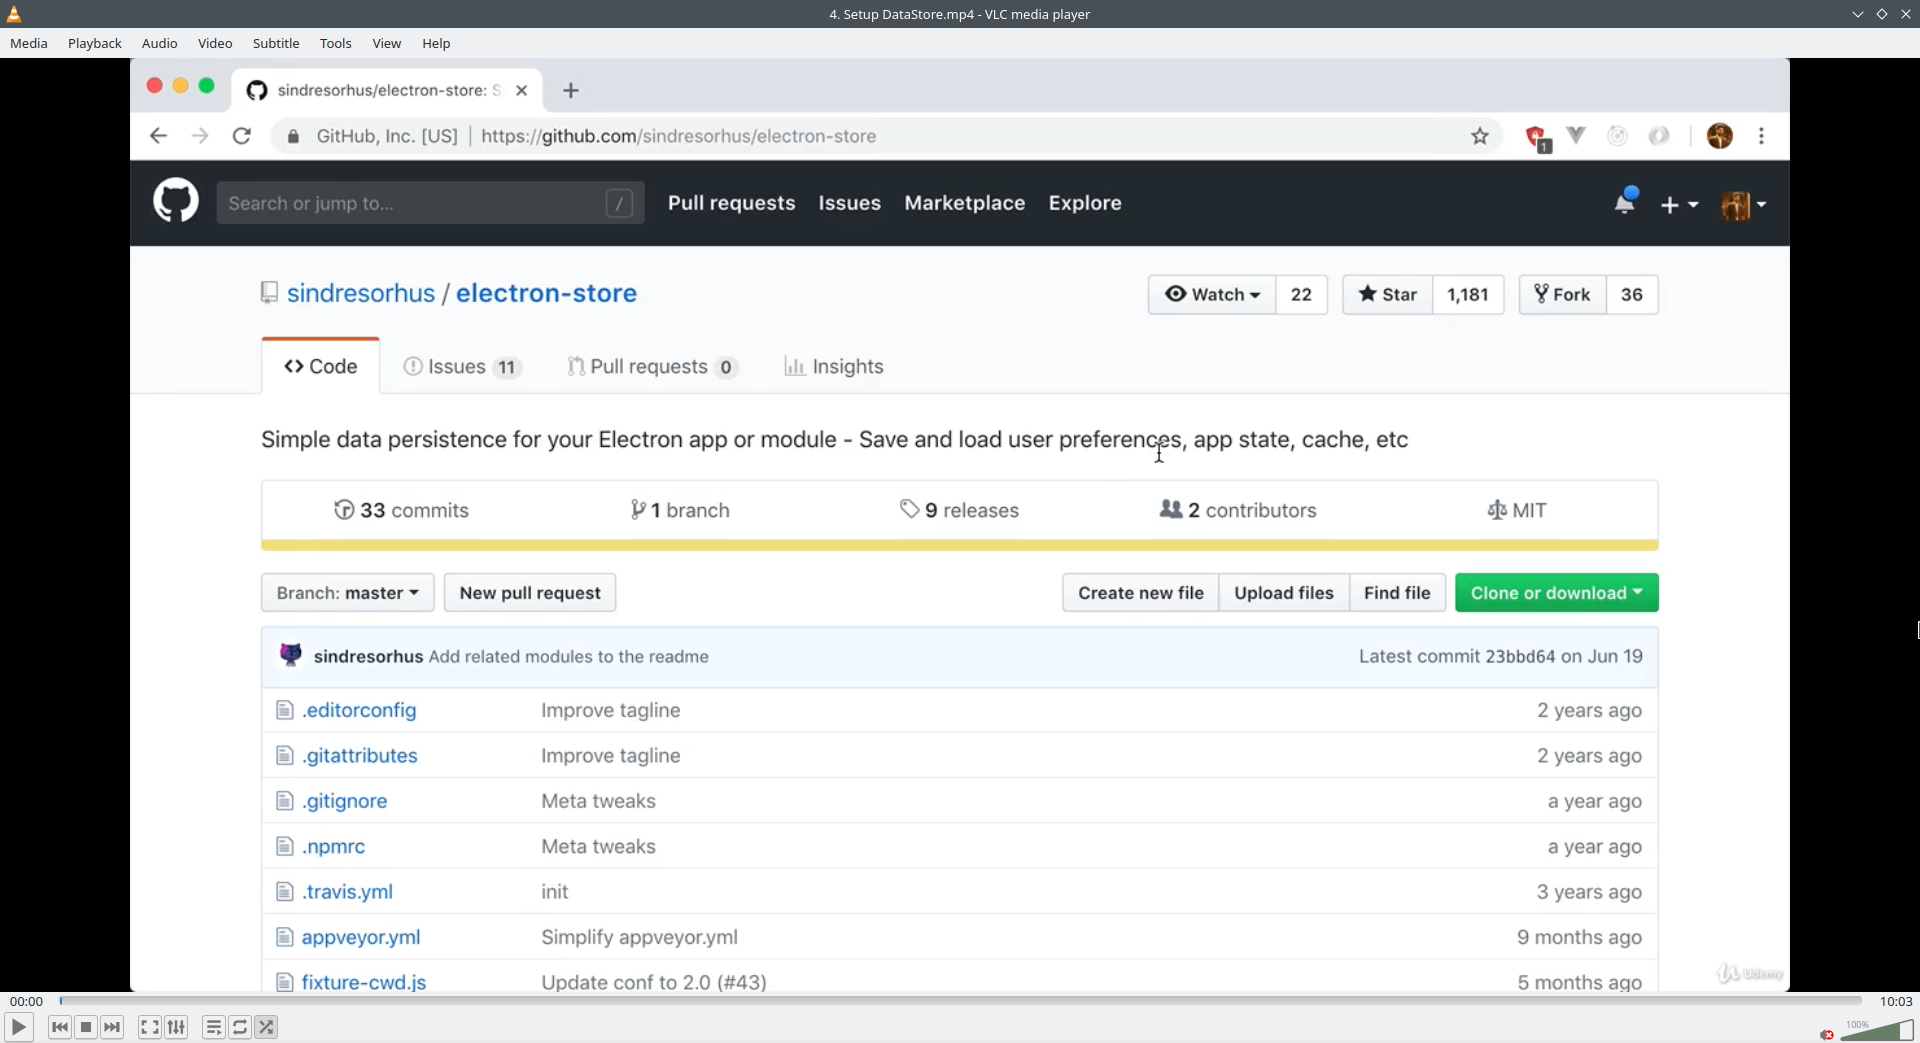
Task: Focus the GitHub search box
Action: 430,203
